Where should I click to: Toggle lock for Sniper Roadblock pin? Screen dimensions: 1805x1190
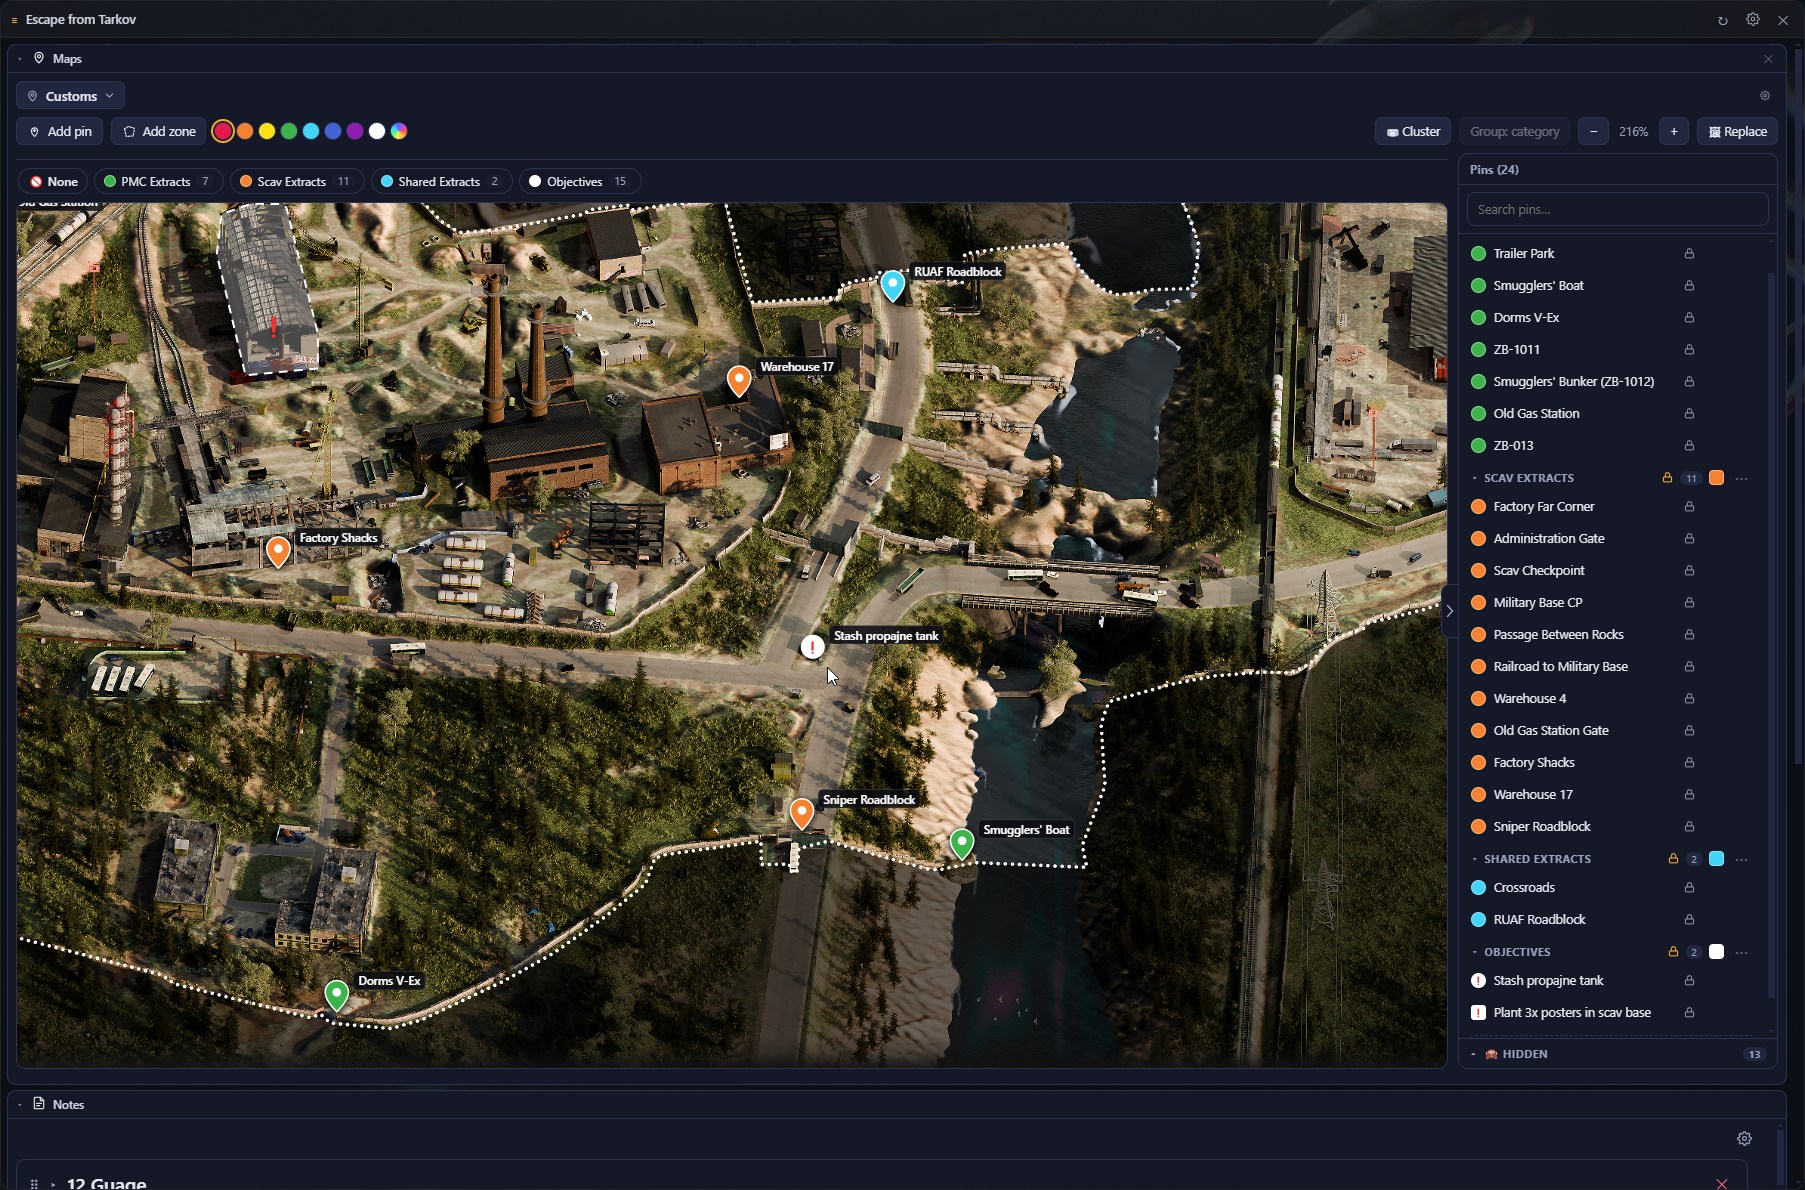1689,827
